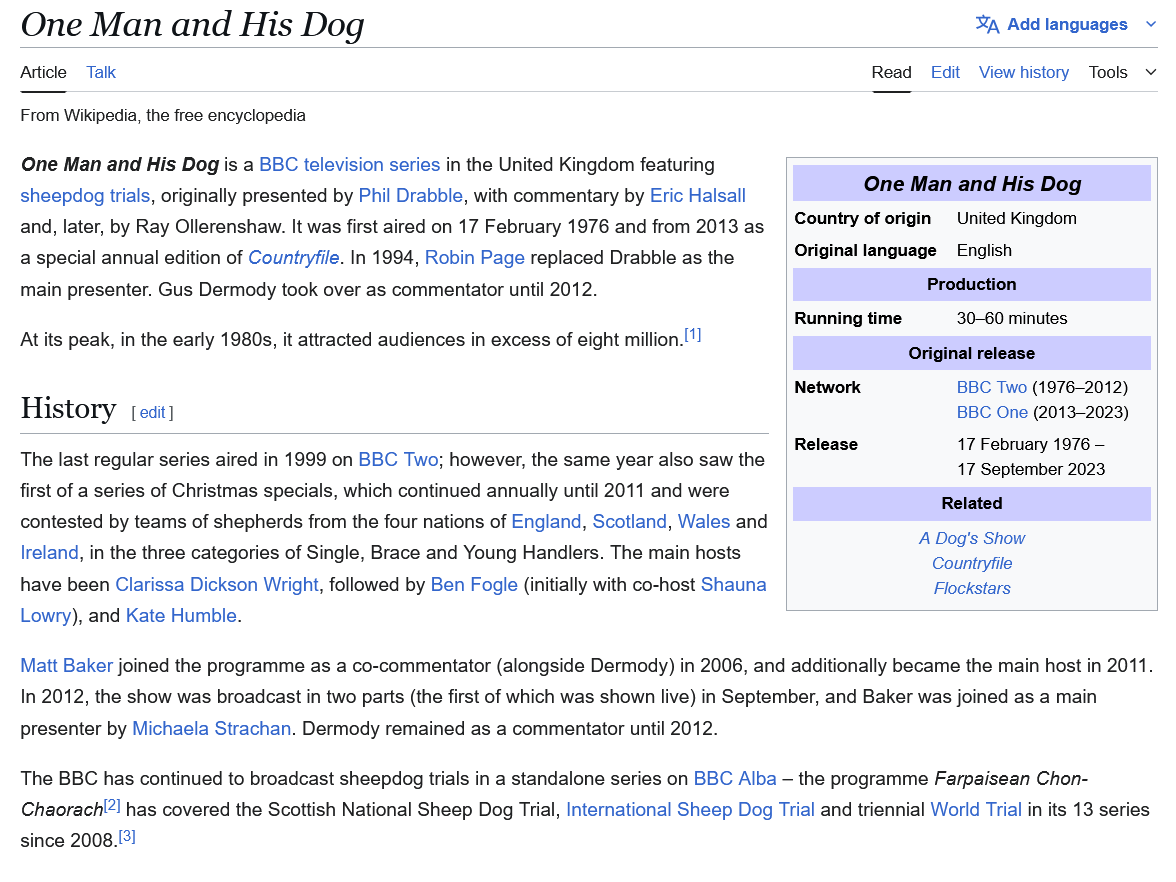Jump to citation reference [2]

(112, 805)
